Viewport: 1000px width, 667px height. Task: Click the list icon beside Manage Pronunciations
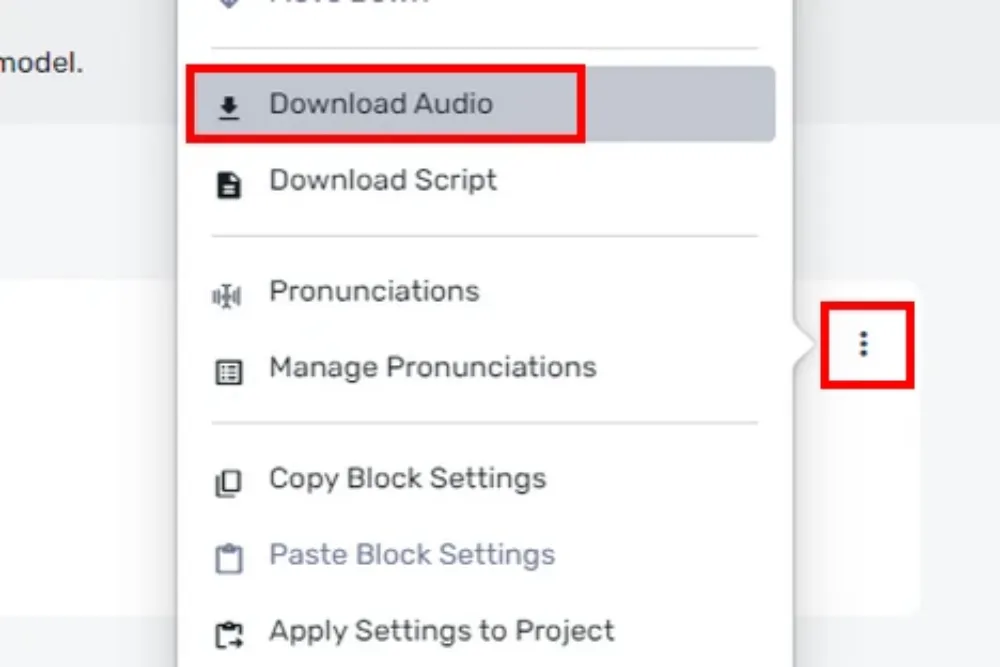[x=228, y=372]
